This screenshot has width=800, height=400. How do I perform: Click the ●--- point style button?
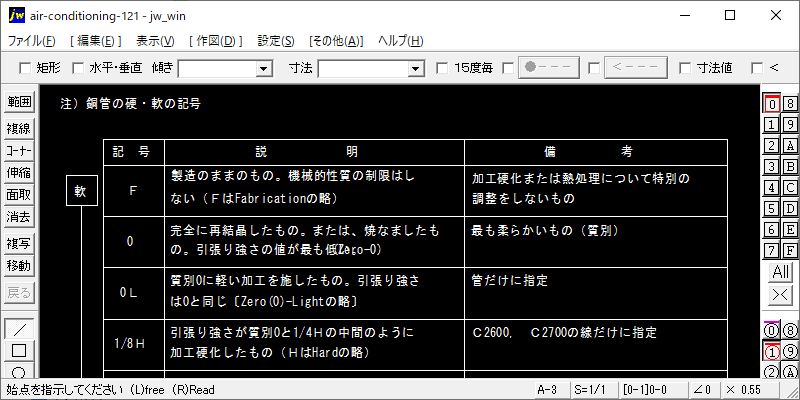(x=549, y=68)
